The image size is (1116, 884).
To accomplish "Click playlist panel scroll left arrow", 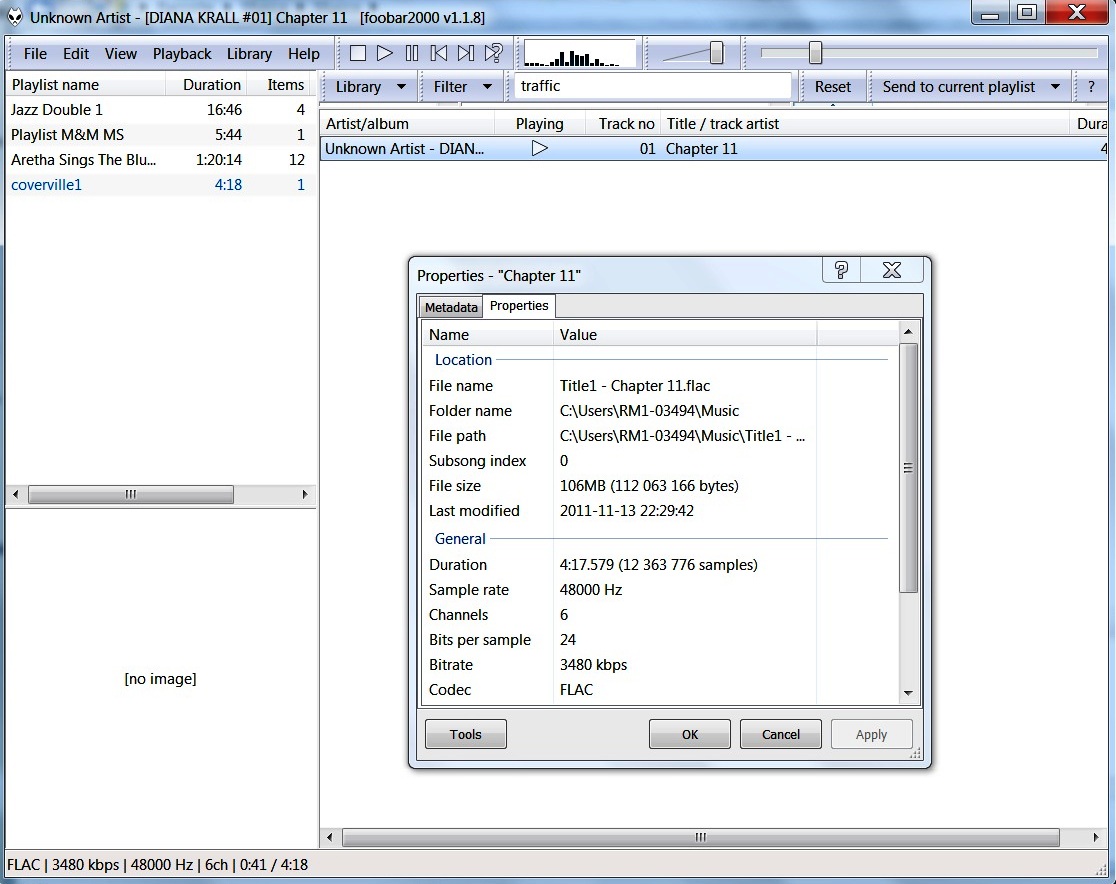I will click(16, 494).
